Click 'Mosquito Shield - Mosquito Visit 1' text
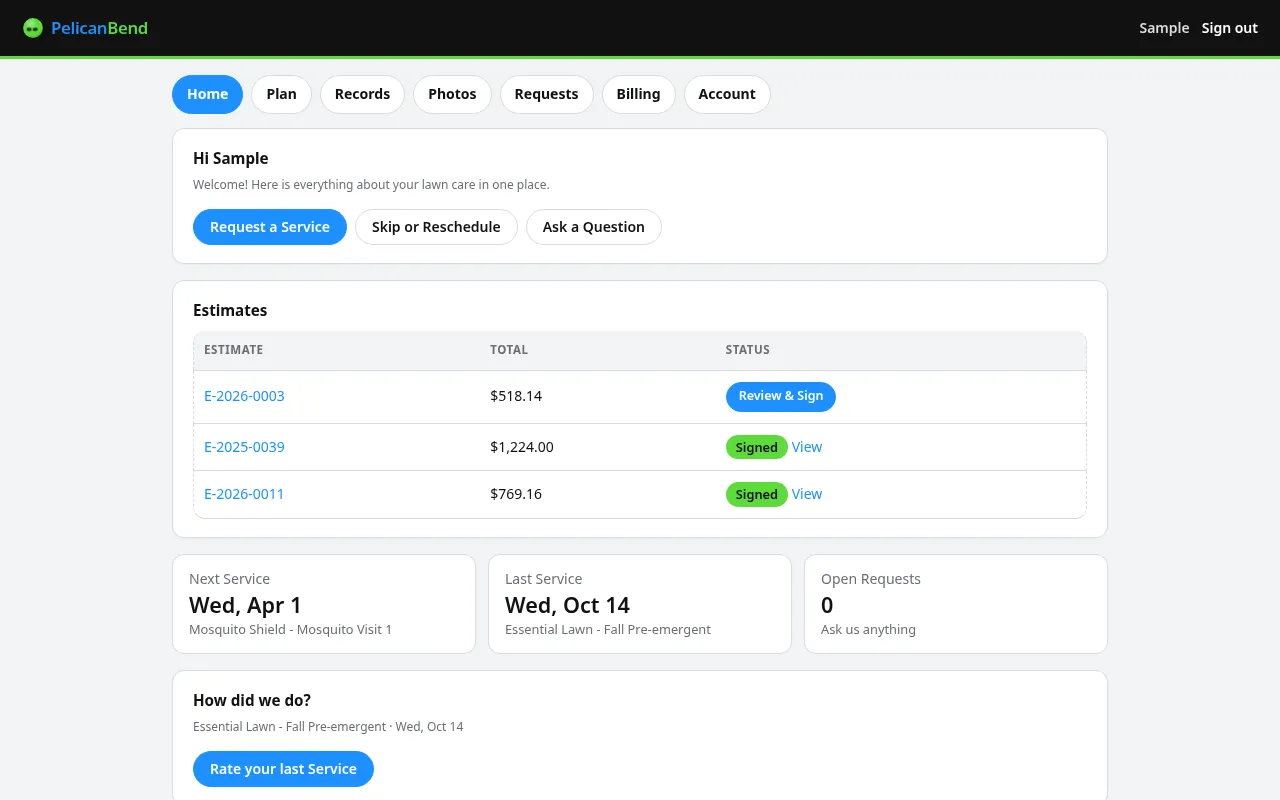Image resolution: width=1280 pixels, height=800 pixels. tap(291, 630)
